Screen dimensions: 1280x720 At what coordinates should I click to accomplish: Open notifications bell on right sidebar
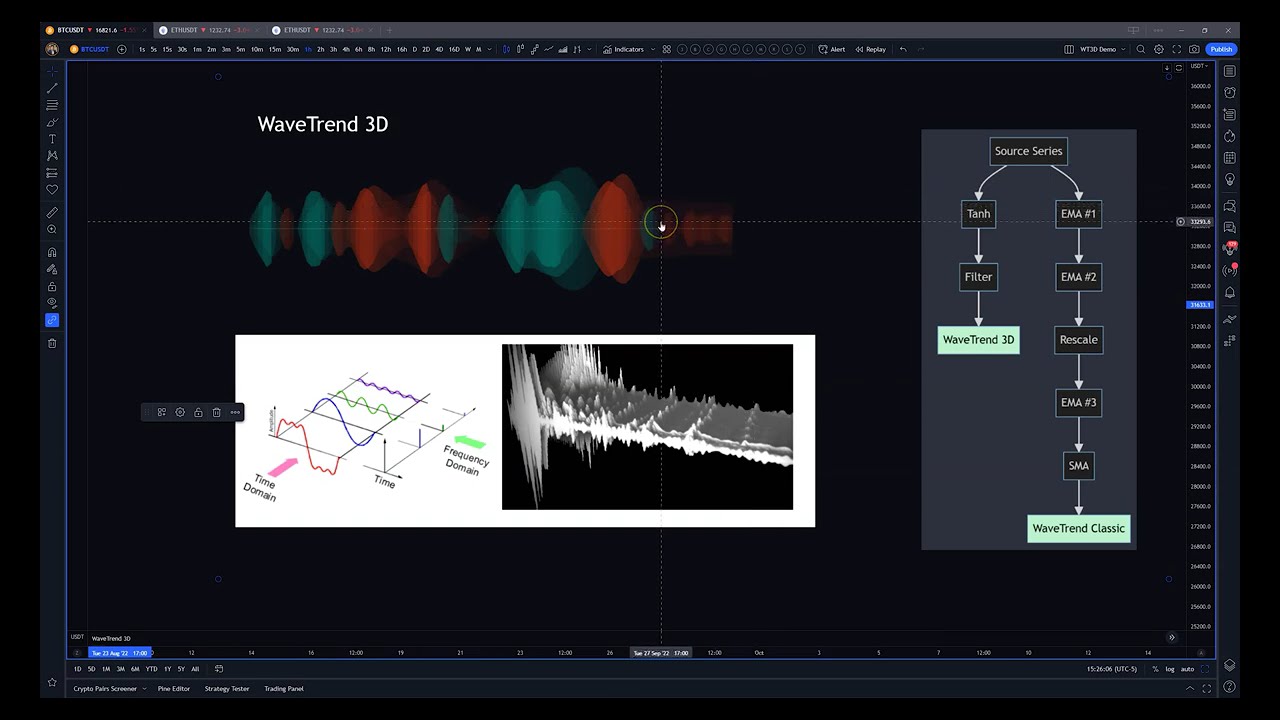point(1229,293)
